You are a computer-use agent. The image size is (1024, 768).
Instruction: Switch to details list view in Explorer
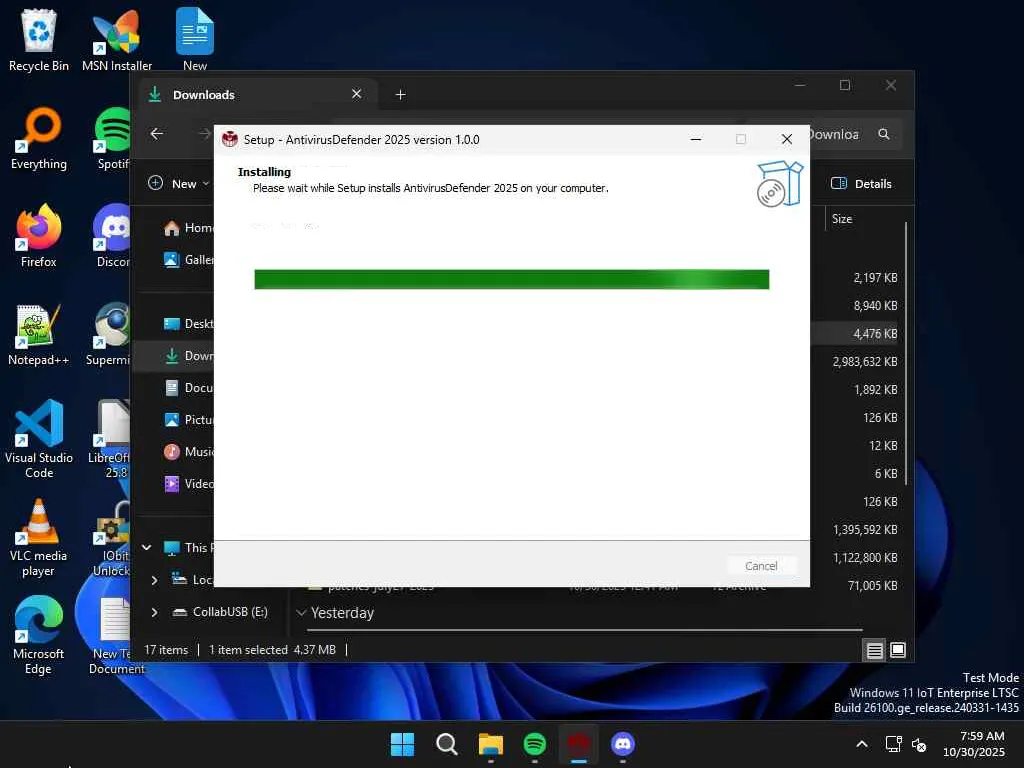[874, 650]
